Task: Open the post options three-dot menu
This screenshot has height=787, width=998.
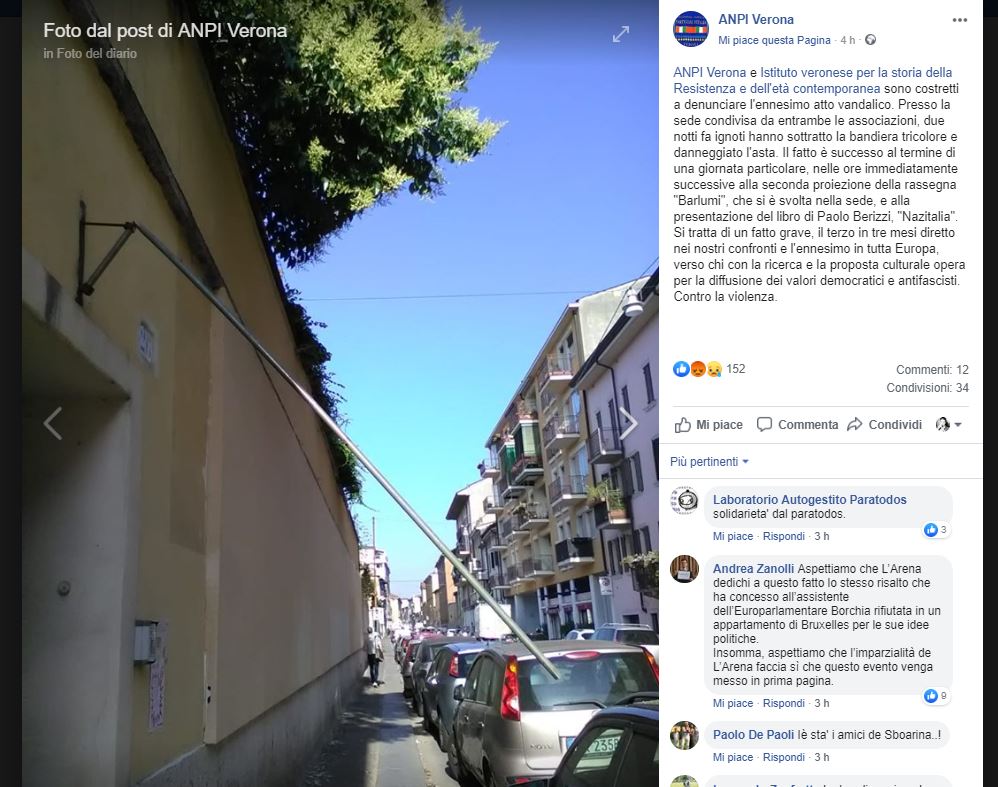Action: [x=960, y=20]
